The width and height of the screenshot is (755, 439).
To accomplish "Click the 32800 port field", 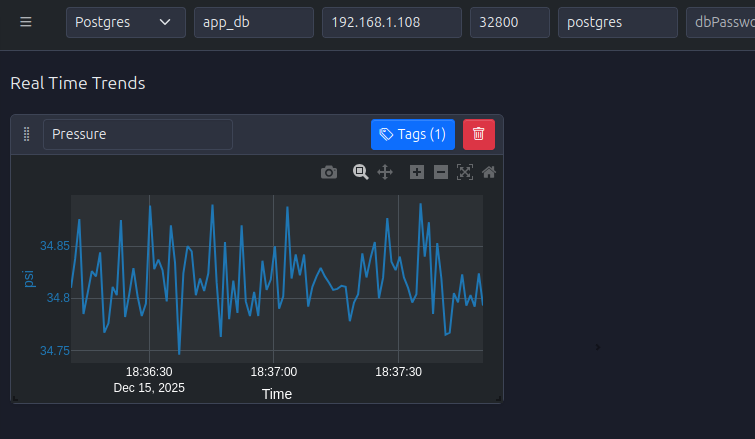I will (509, 22).
